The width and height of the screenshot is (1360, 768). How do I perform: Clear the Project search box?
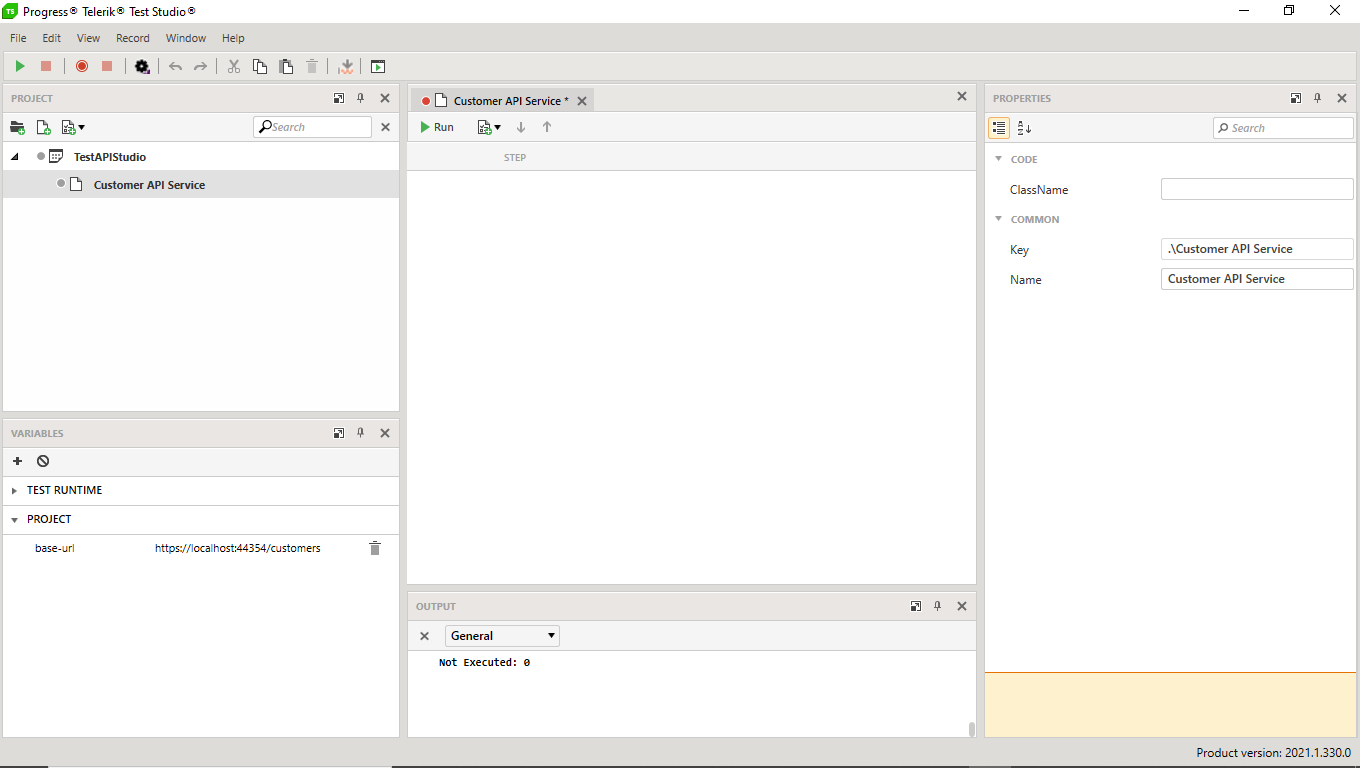[385, 127]
